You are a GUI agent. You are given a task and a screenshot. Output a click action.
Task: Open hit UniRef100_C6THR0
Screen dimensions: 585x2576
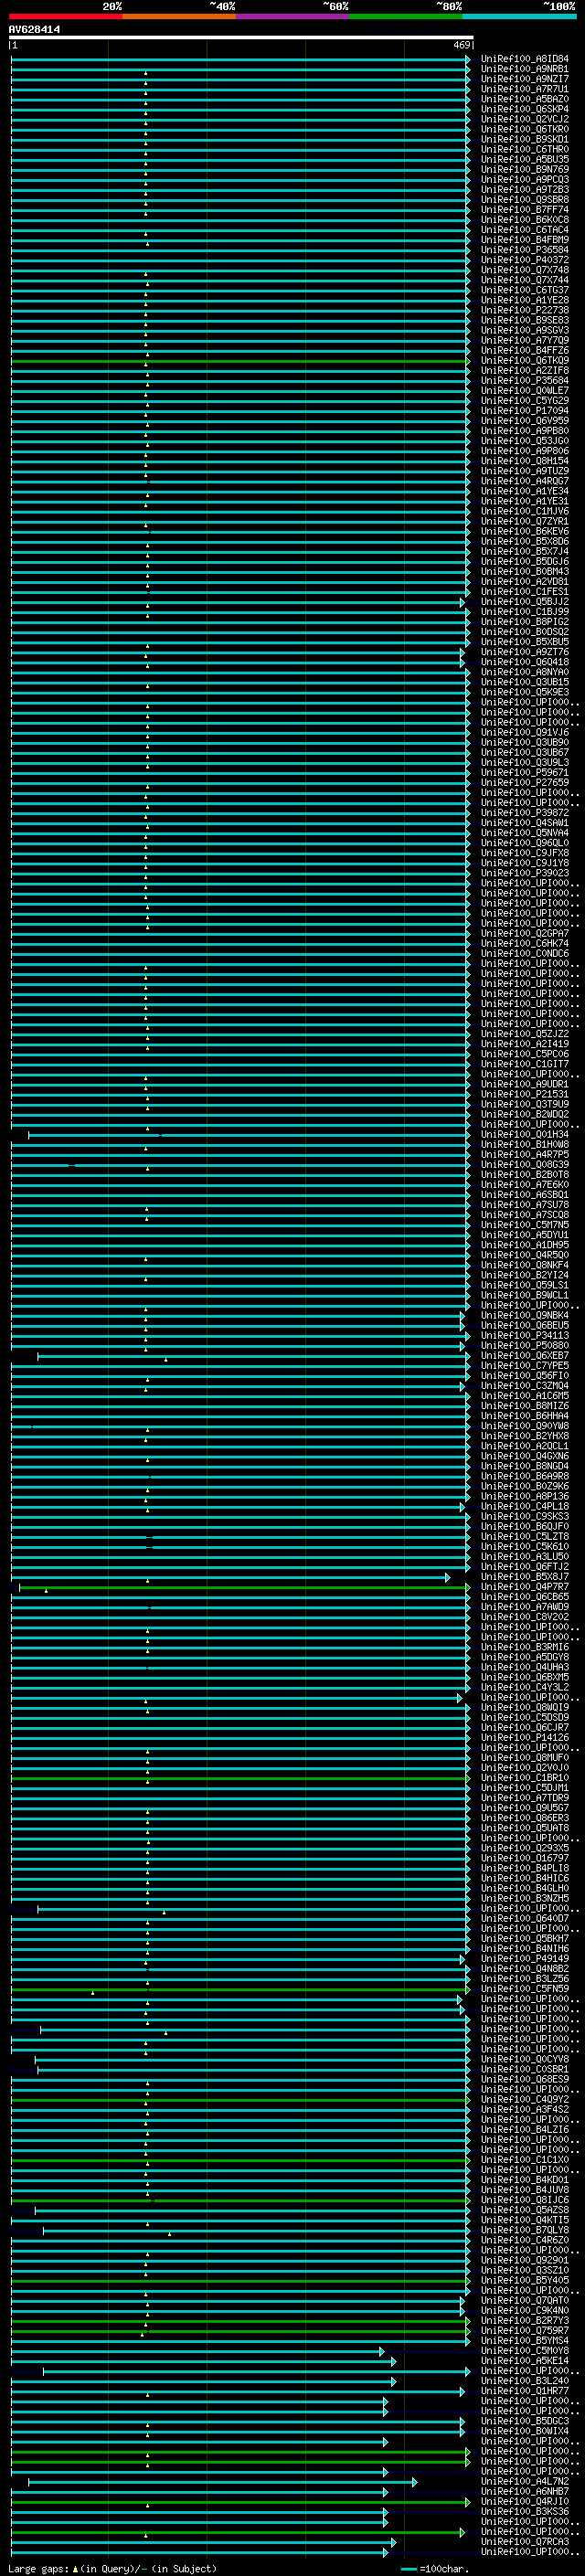524,149
